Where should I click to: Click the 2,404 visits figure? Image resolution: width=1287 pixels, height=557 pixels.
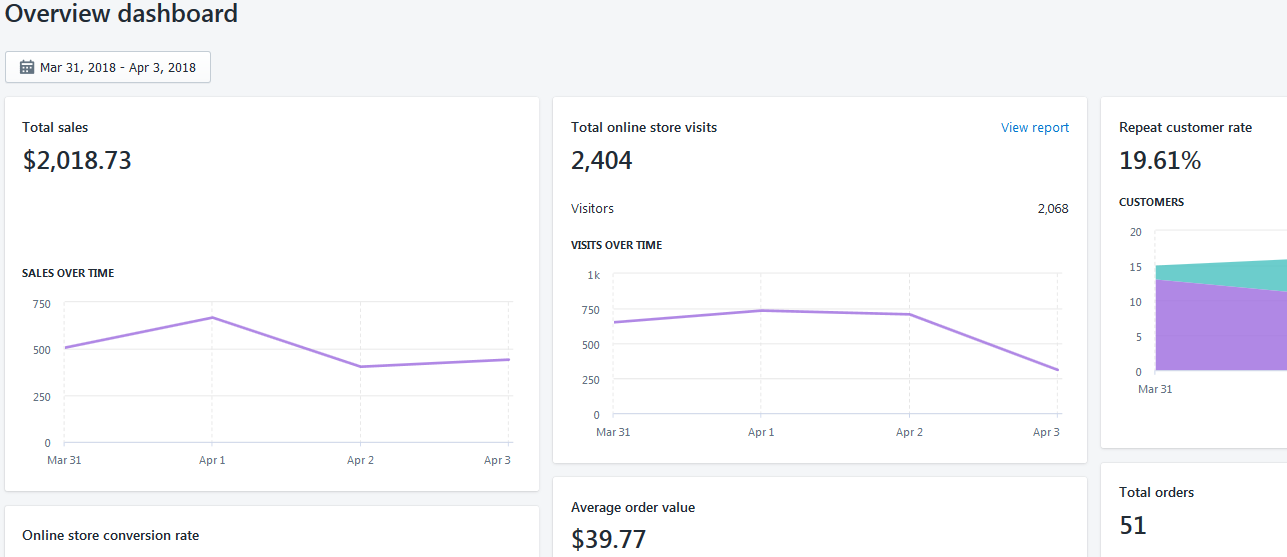602,161
